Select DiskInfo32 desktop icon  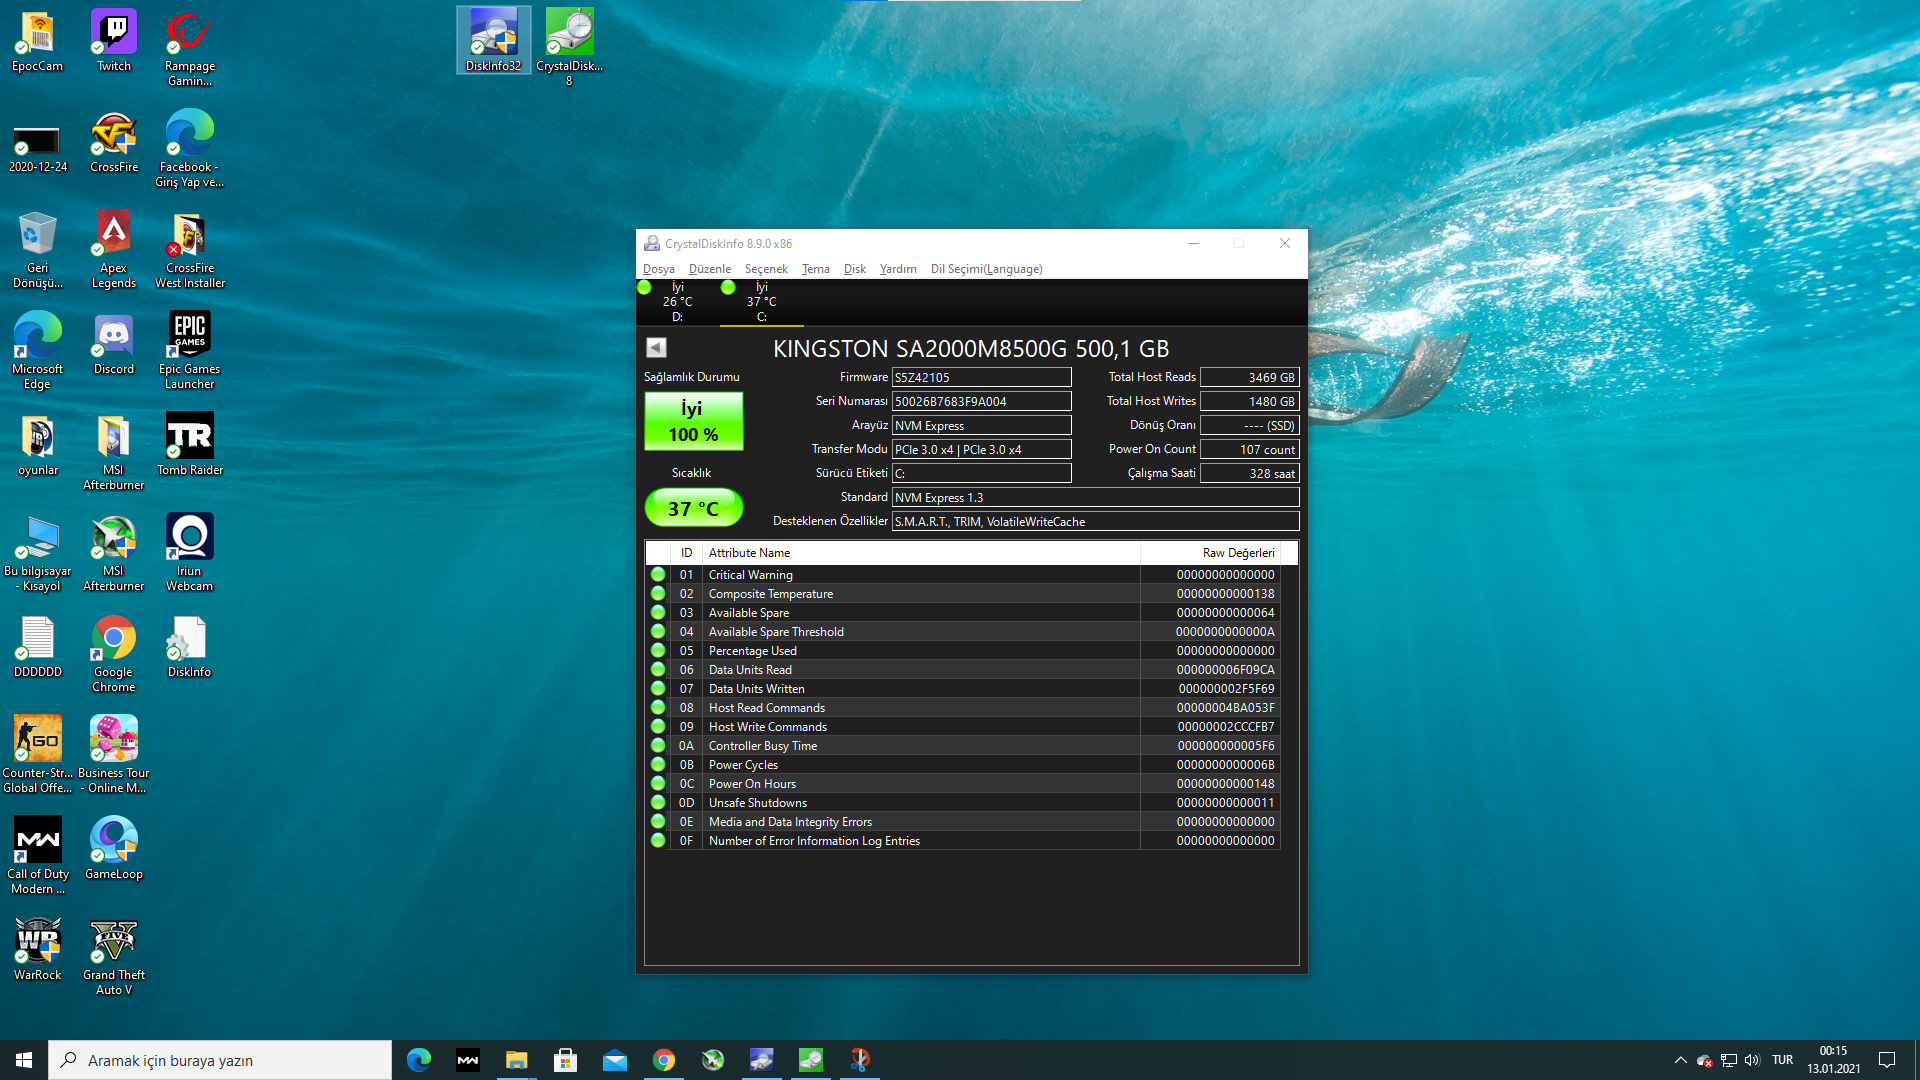[x=493, y=41]
